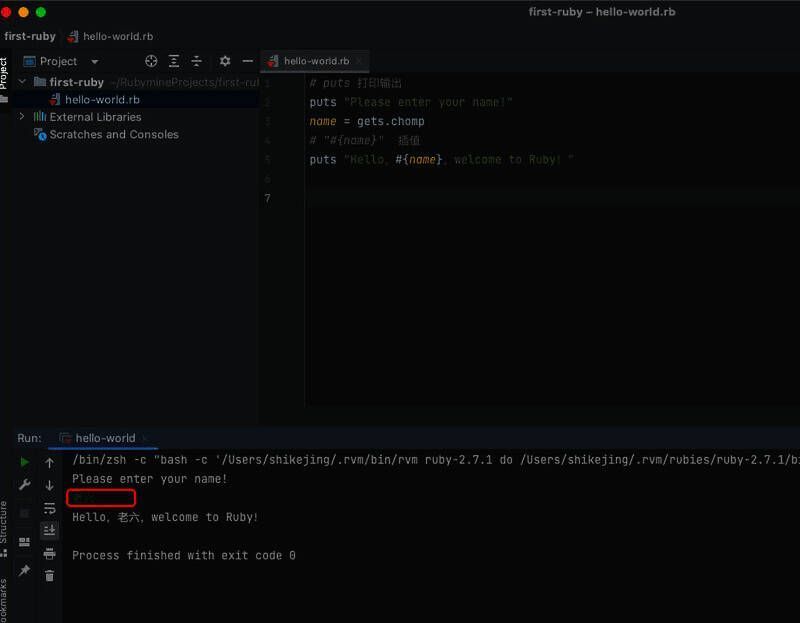Select the hello-world tab in Run panel

104,438
